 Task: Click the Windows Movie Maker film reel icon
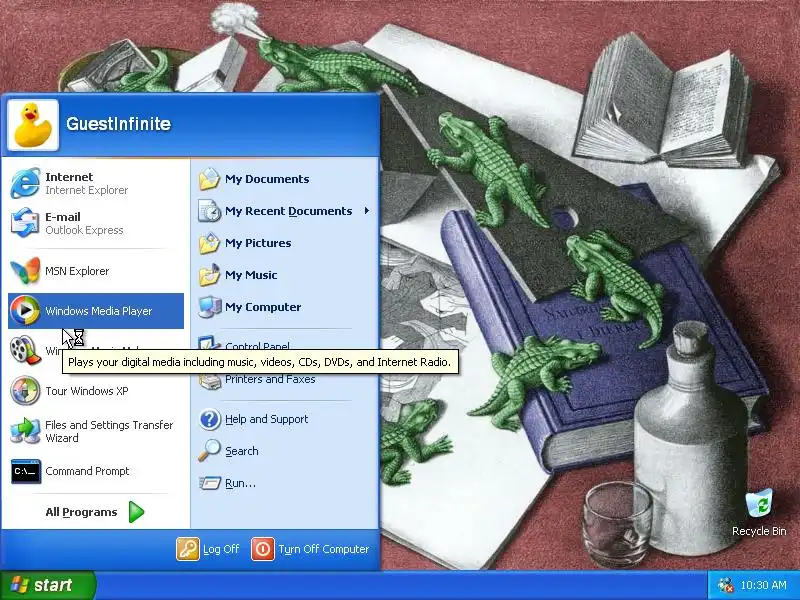tap(25, 351)
